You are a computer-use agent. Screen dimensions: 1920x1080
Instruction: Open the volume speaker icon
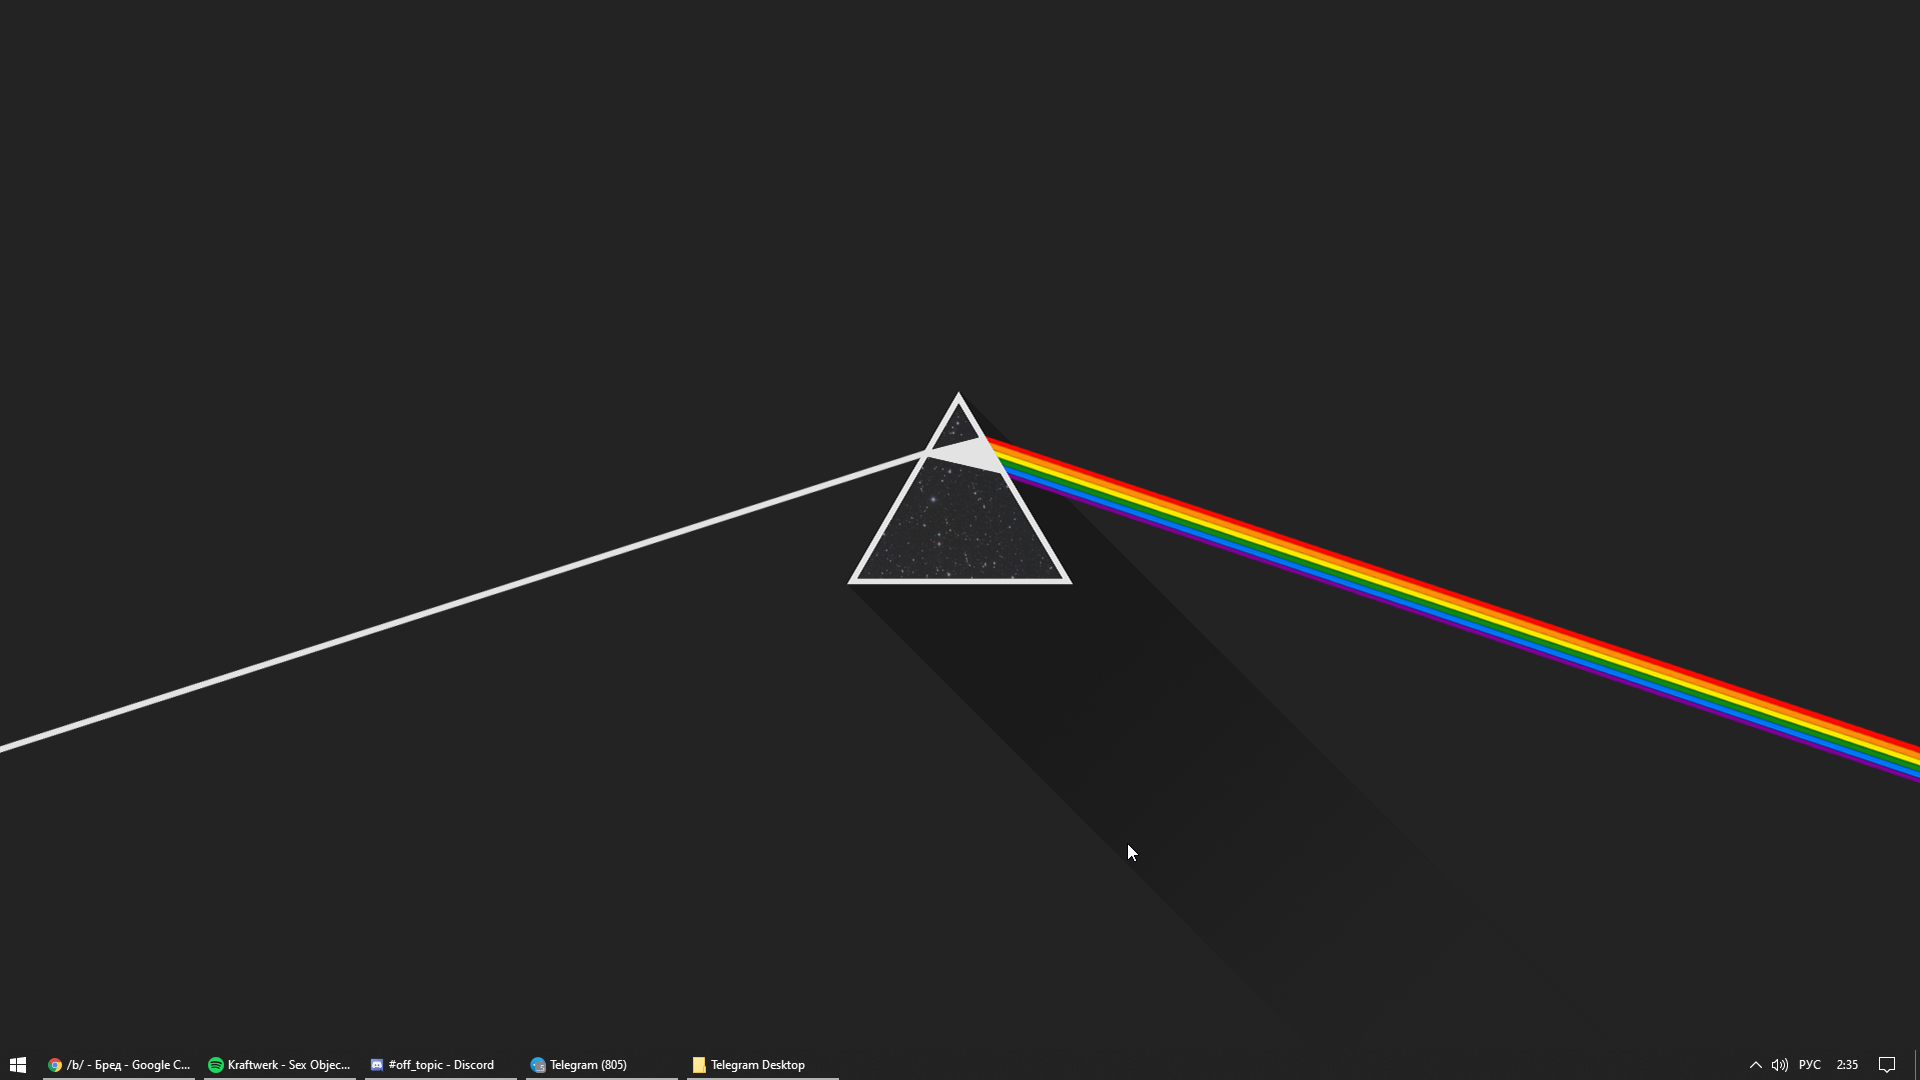coord(1779,1065)
